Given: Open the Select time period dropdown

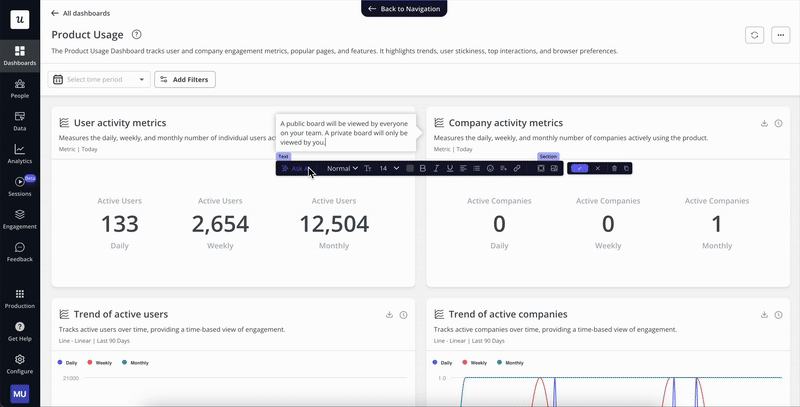Looking at the screenshot, I should 99,79.
